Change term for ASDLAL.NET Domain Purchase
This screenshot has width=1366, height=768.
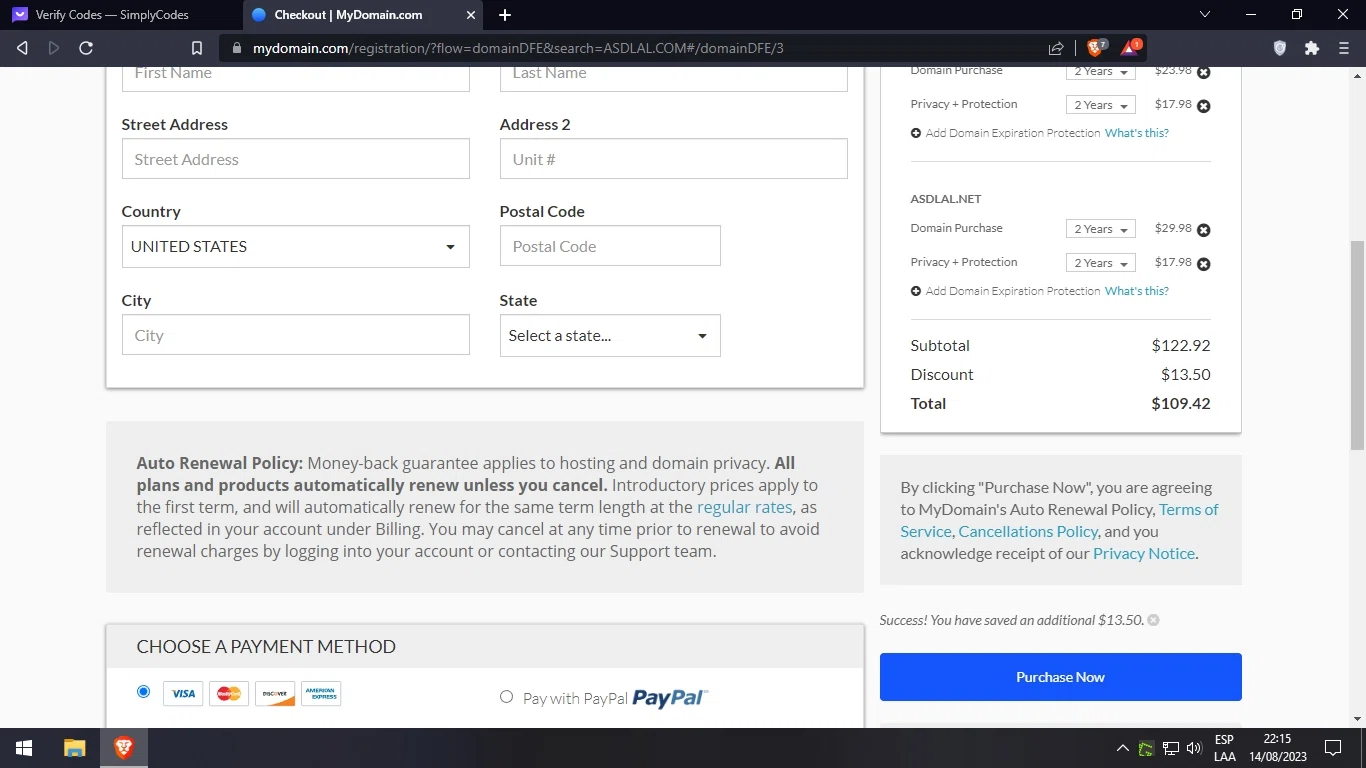point(1100,229)
